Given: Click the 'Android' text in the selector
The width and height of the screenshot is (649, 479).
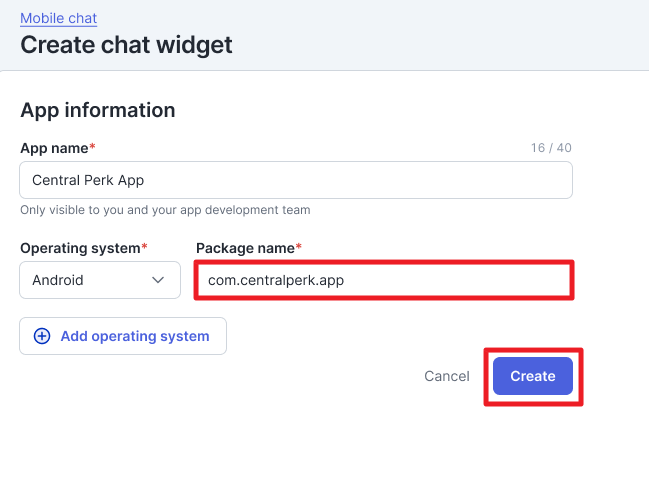Looking at the screenshot, I should click(58, 280).
